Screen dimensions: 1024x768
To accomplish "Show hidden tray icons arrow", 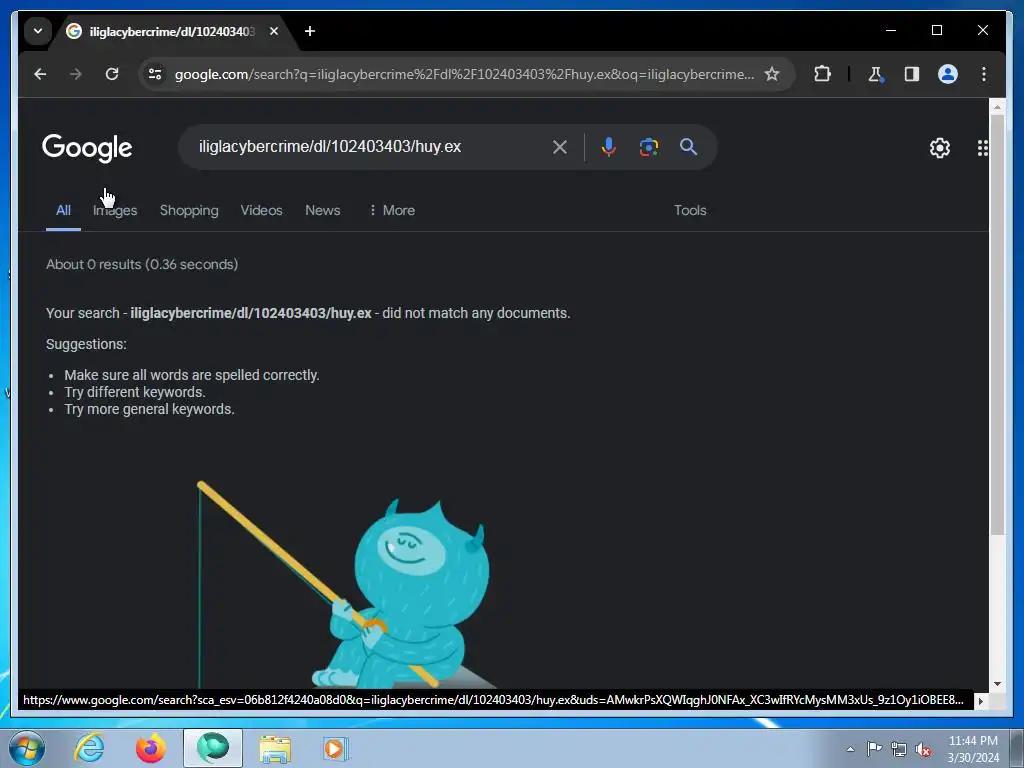I will click(850, 749).
